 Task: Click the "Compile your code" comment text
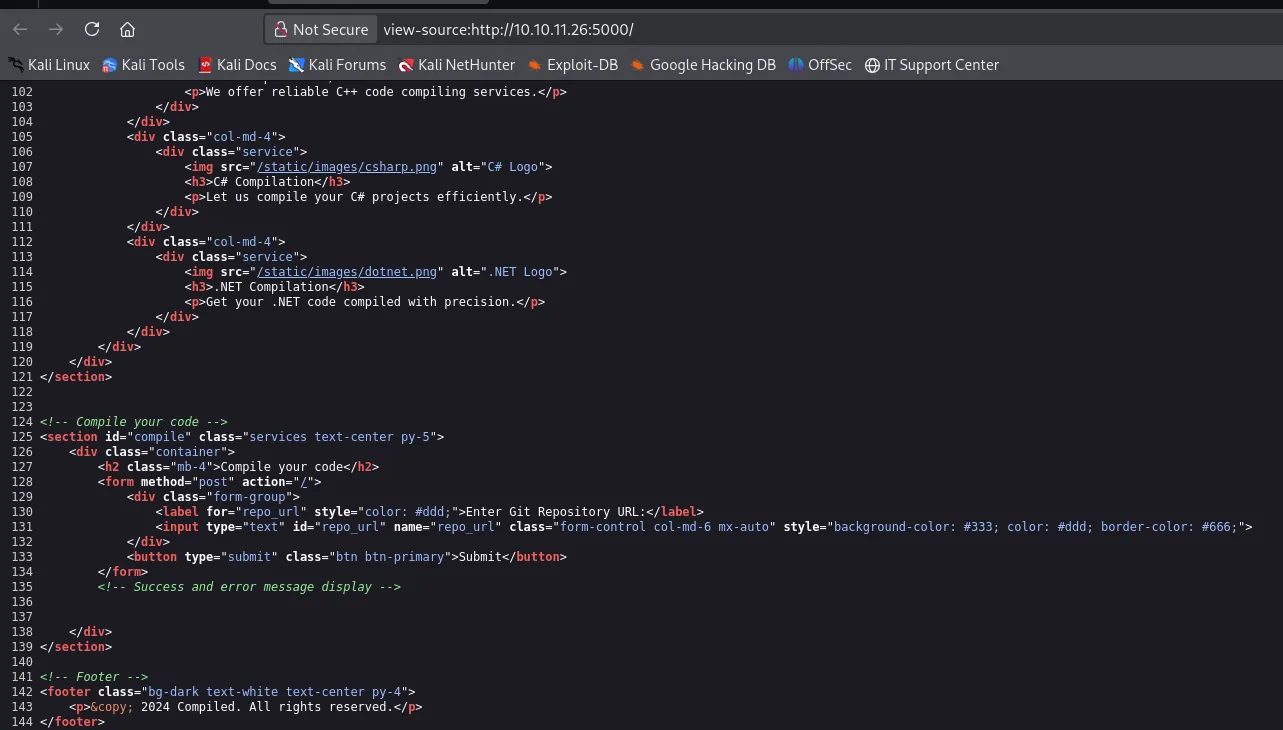click(x=134, y=422)
